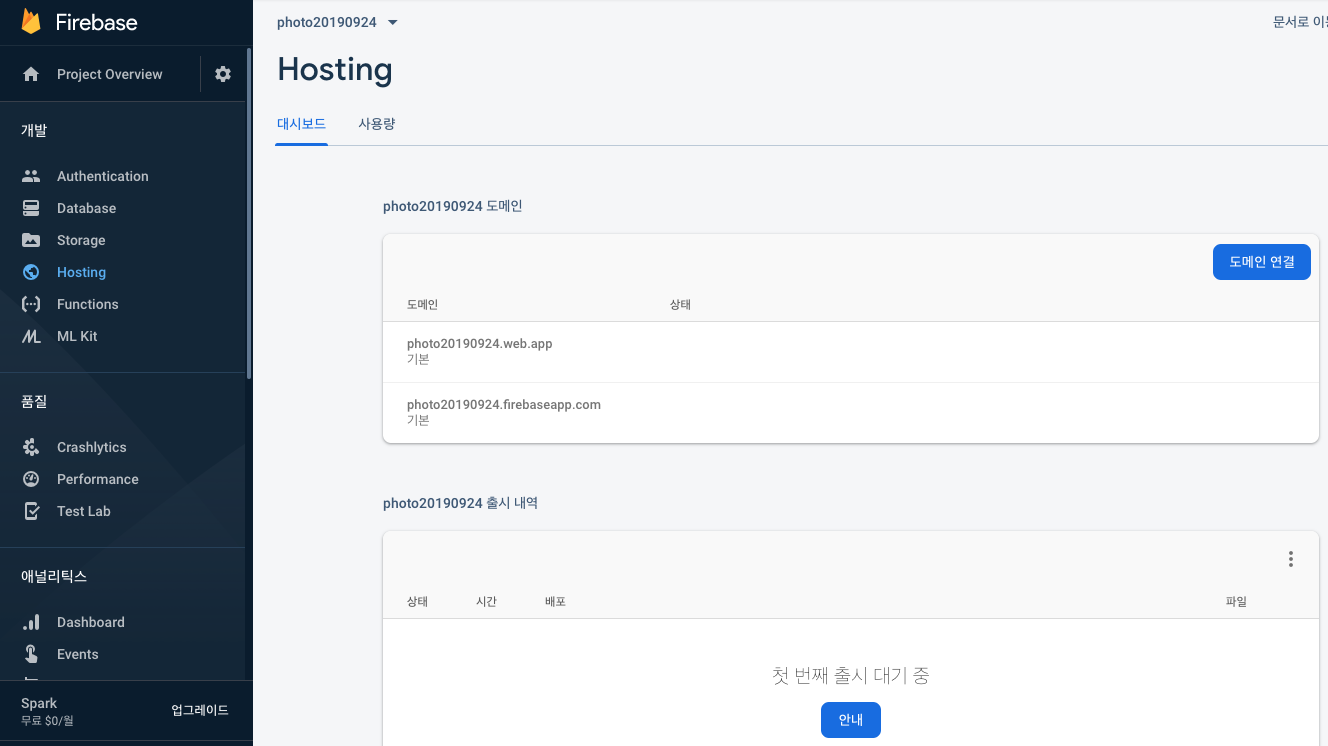Switch to the 사용량 tab
The width and height of the screenshot is (1328, 746).
point(377,124)
